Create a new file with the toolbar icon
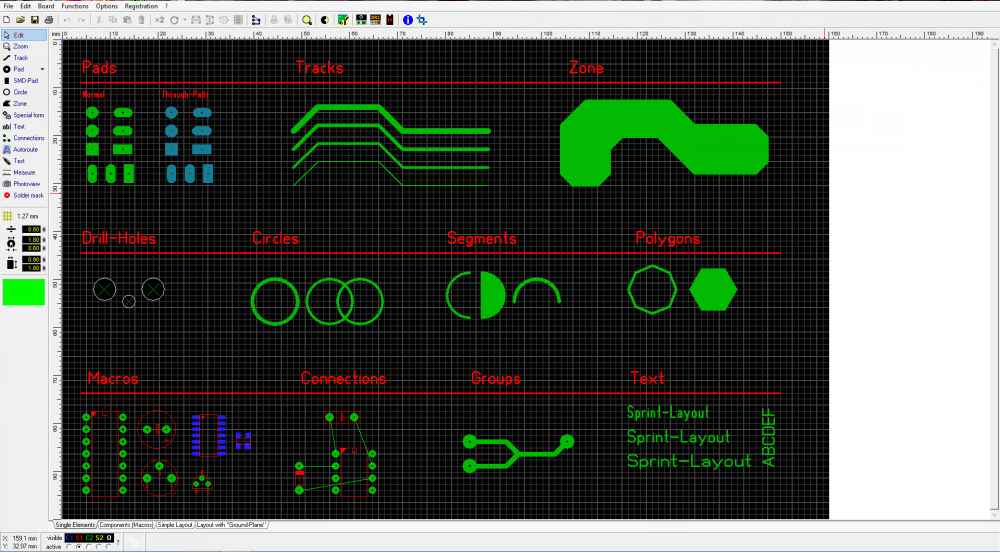 pyautogui.click(x=6, y=20)
